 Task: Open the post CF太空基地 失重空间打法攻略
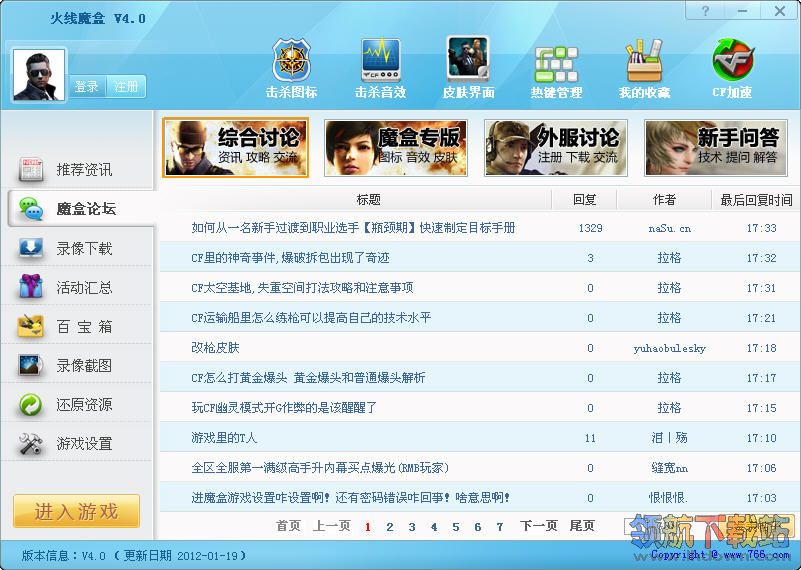tap(302, 288)
